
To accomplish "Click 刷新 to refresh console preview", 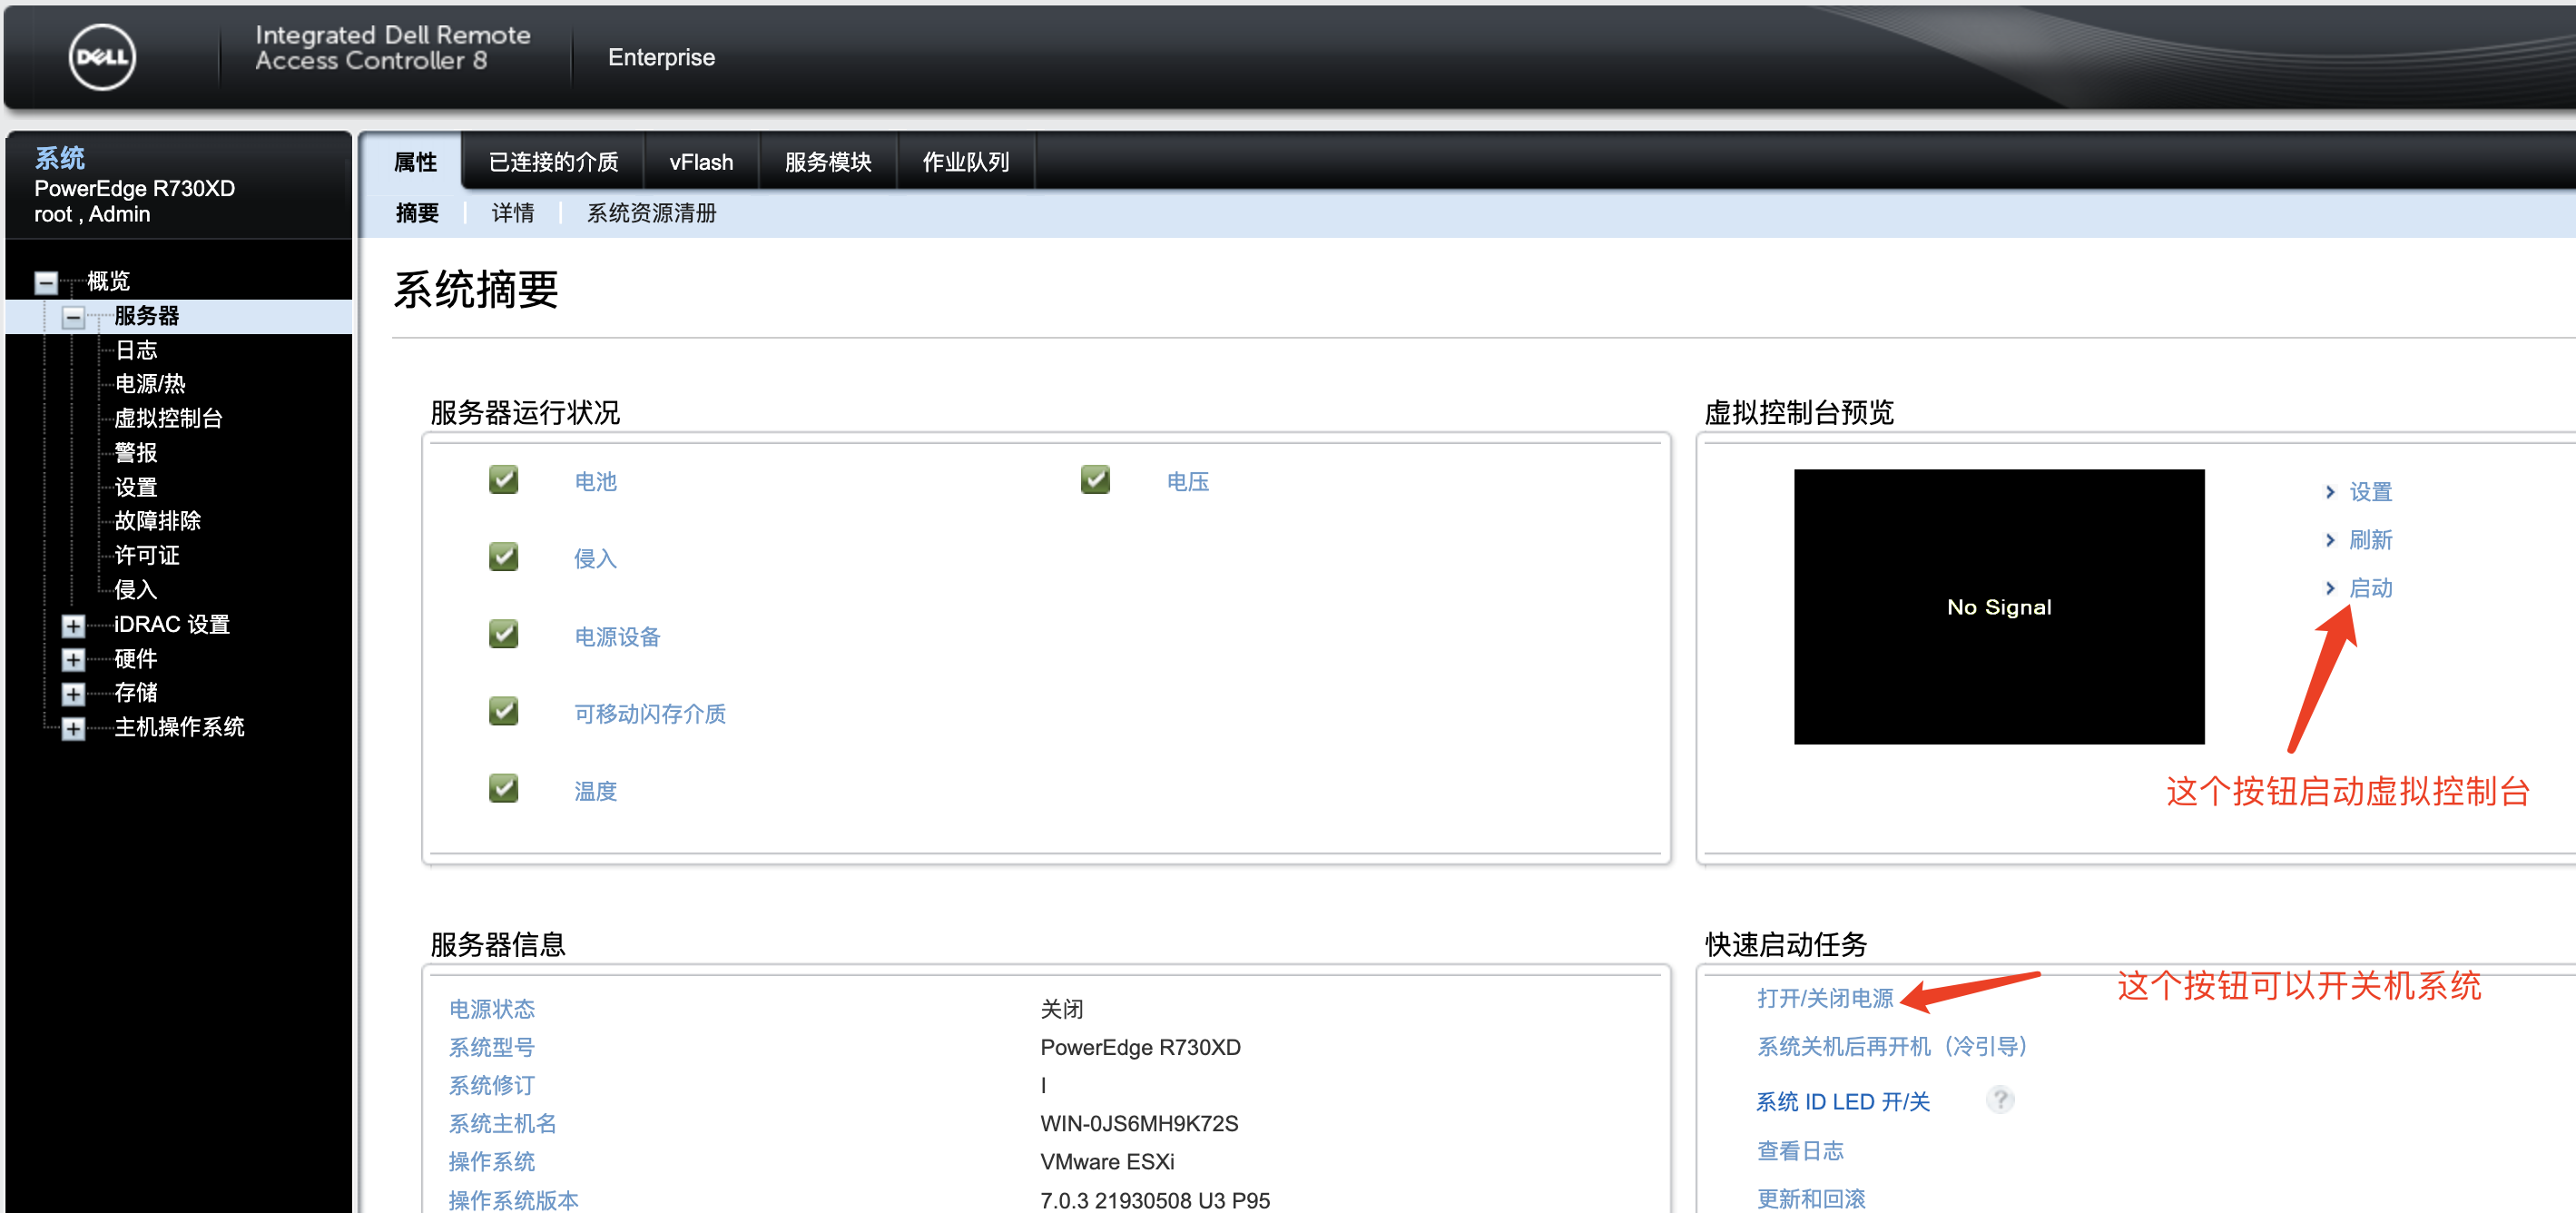I will coord(2370,540).
